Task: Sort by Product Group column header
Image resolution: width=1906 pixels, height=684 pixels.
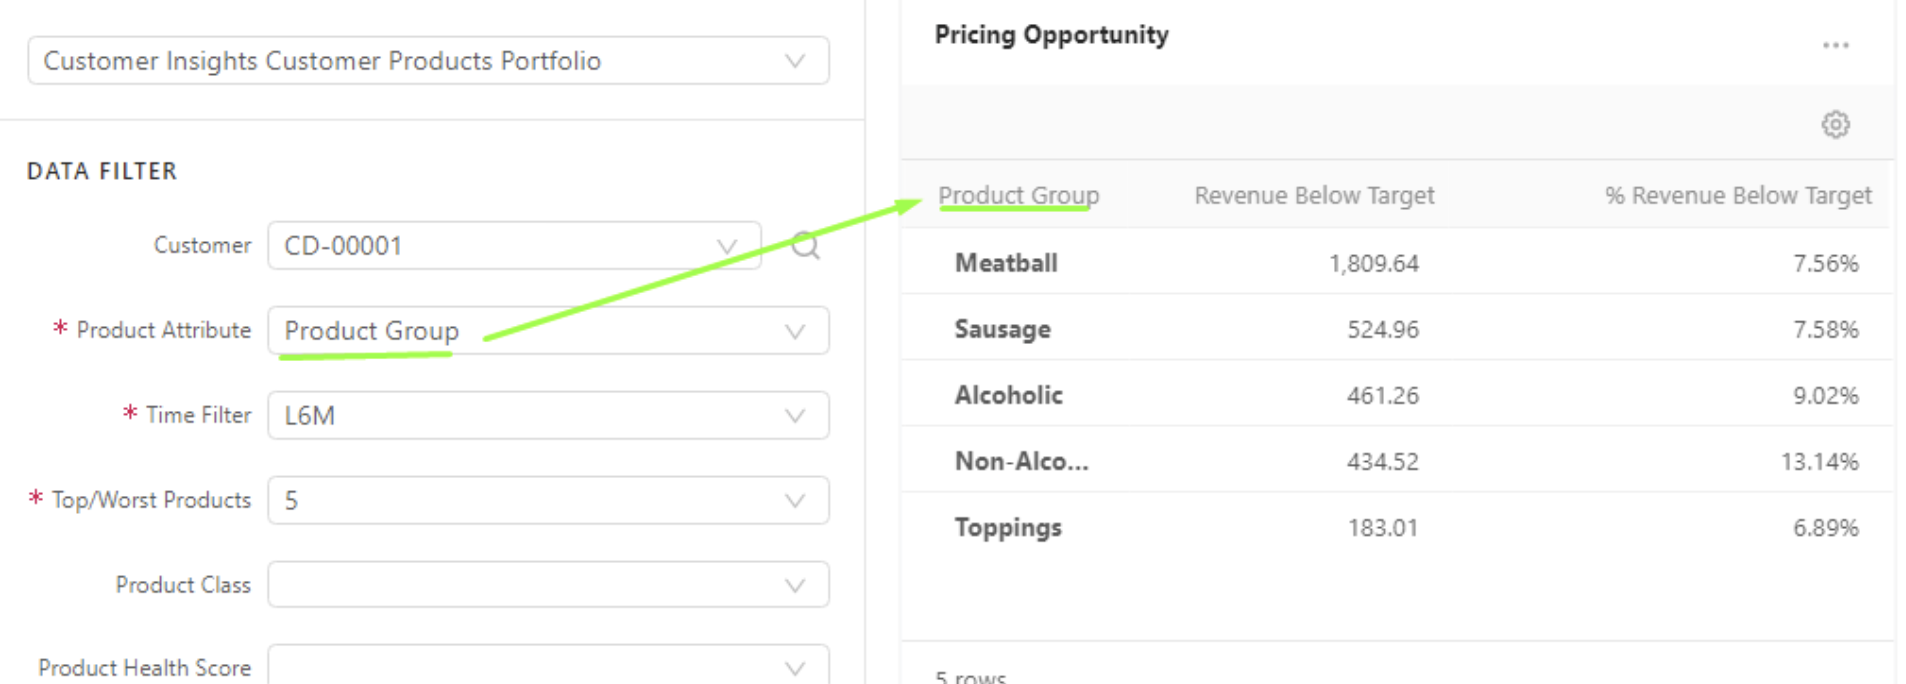Action: [1018, 195]
